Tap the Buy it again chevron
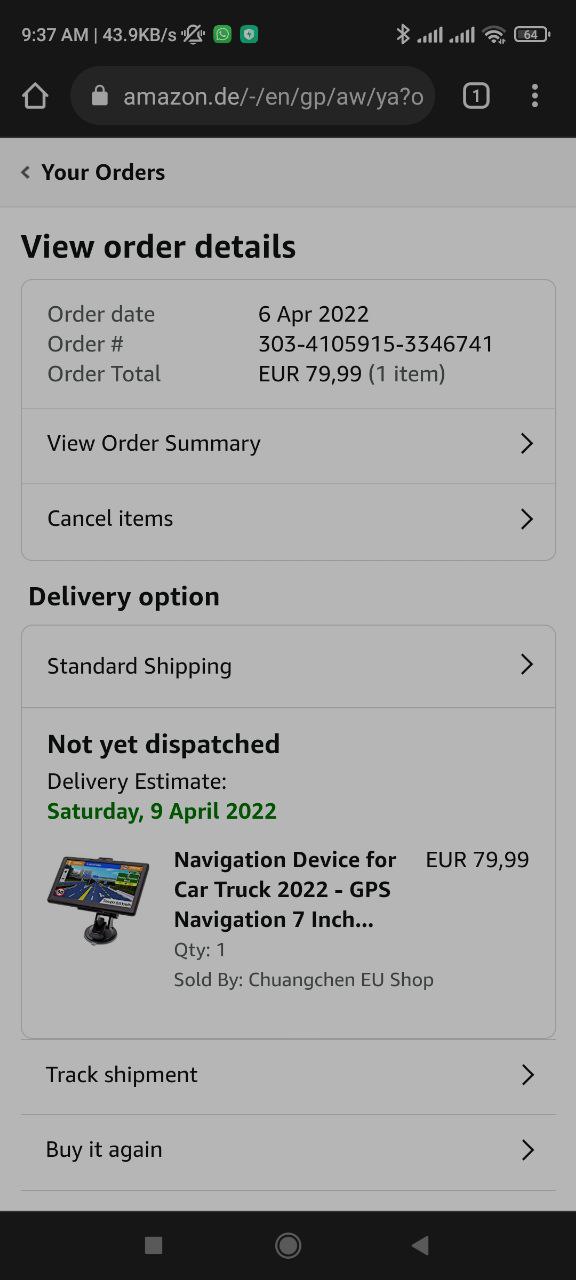576x1280 pixels. pyautogui.click(x=527, y=1150)
